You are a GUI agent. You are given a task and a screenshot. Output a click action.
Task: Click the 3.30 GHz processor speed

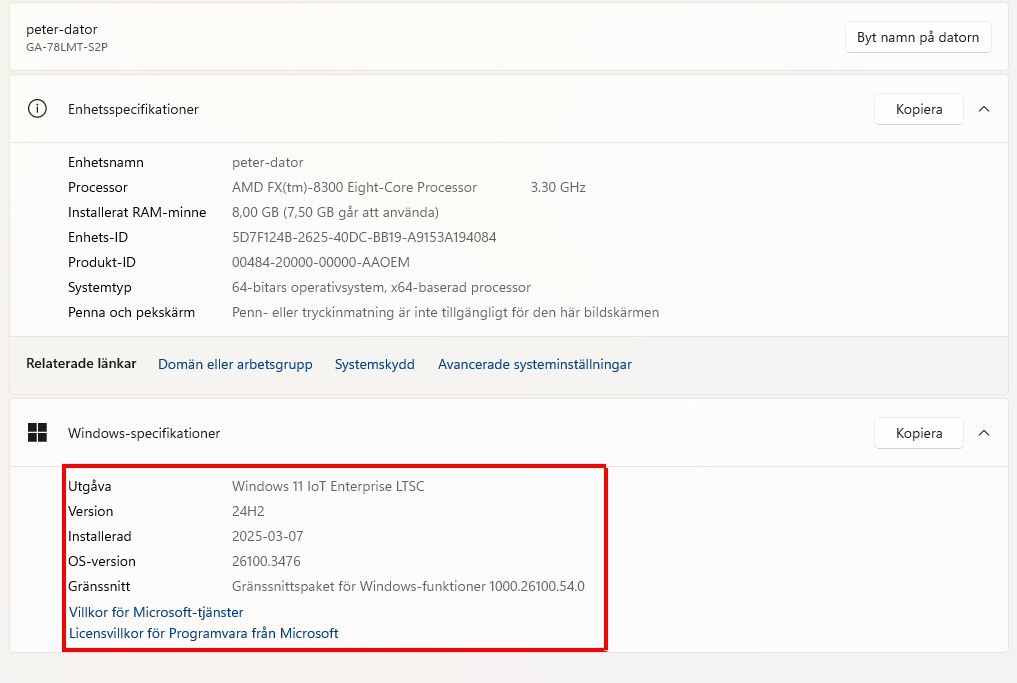[x=558, y=187]
